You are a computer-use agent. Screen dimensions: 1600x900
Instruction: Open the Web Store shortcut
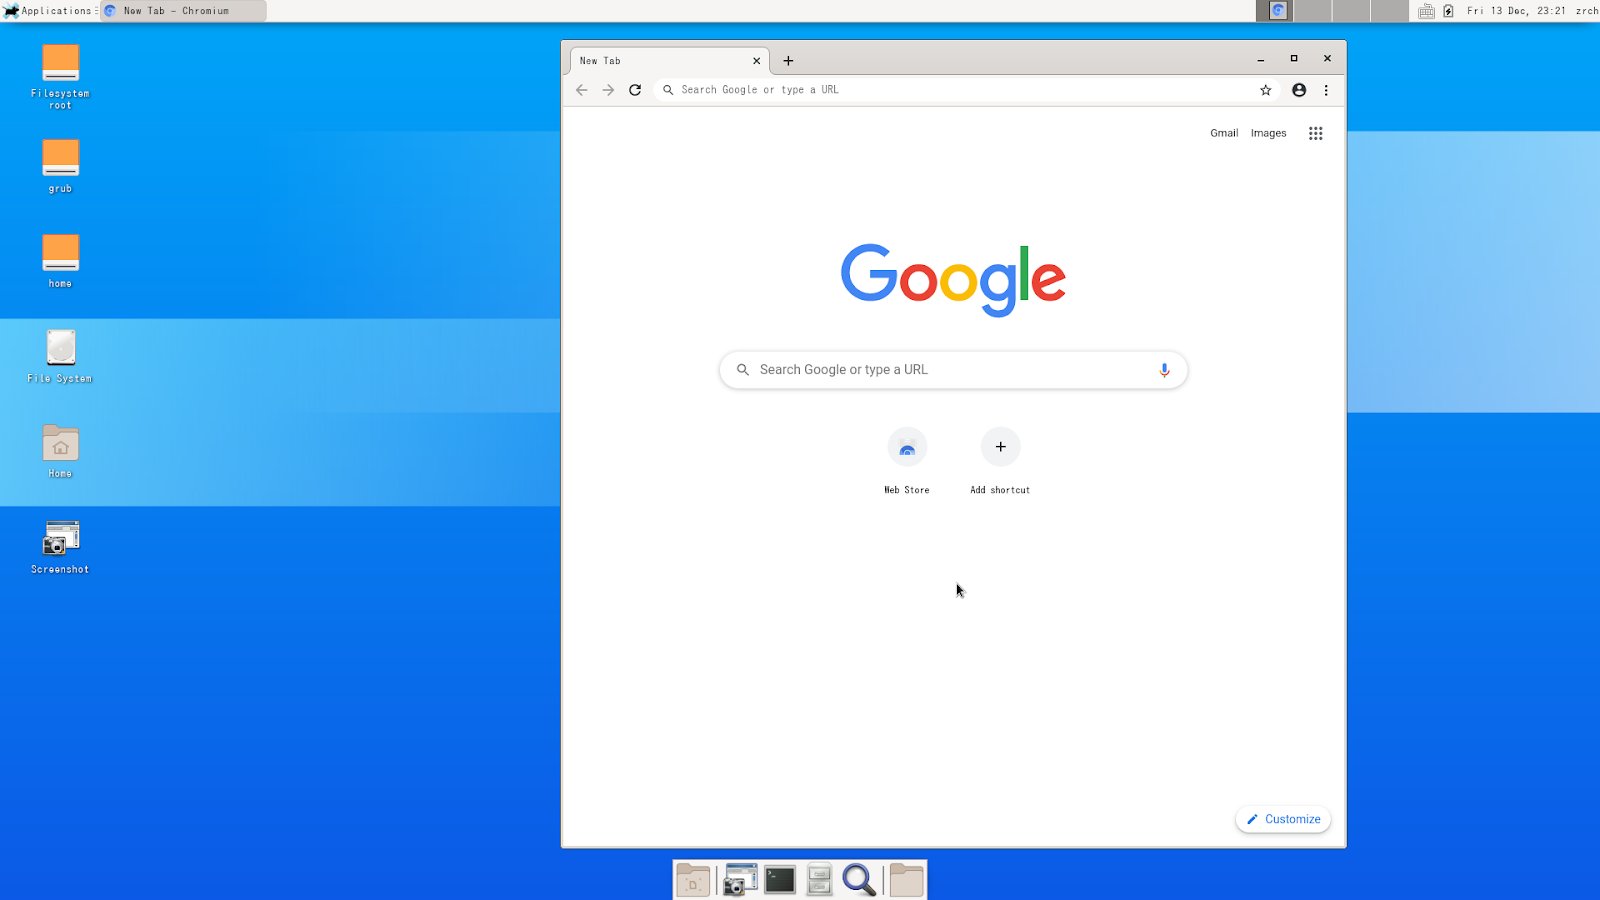tap(906, 447)
